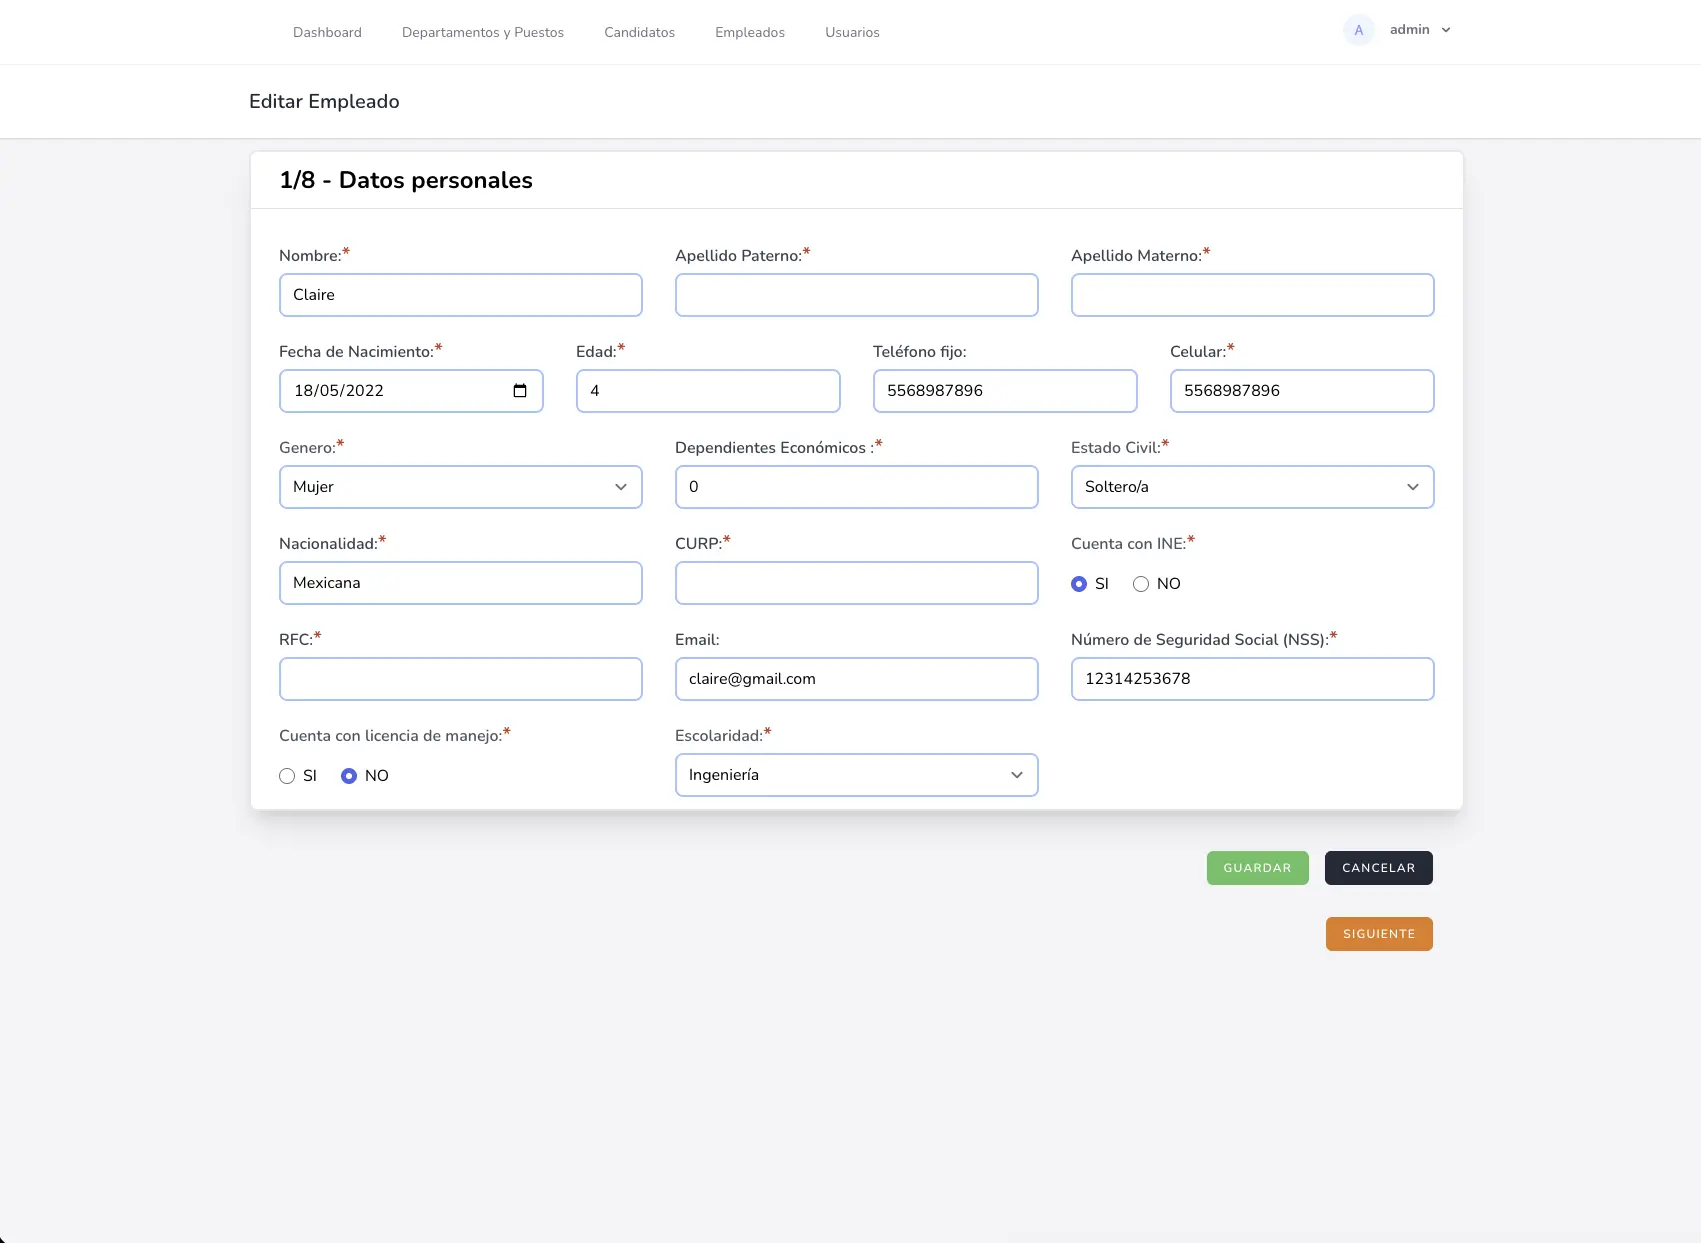Focus the Nacionalidad field showing Mexicana

pyautogui.click(x=461, y=583)
